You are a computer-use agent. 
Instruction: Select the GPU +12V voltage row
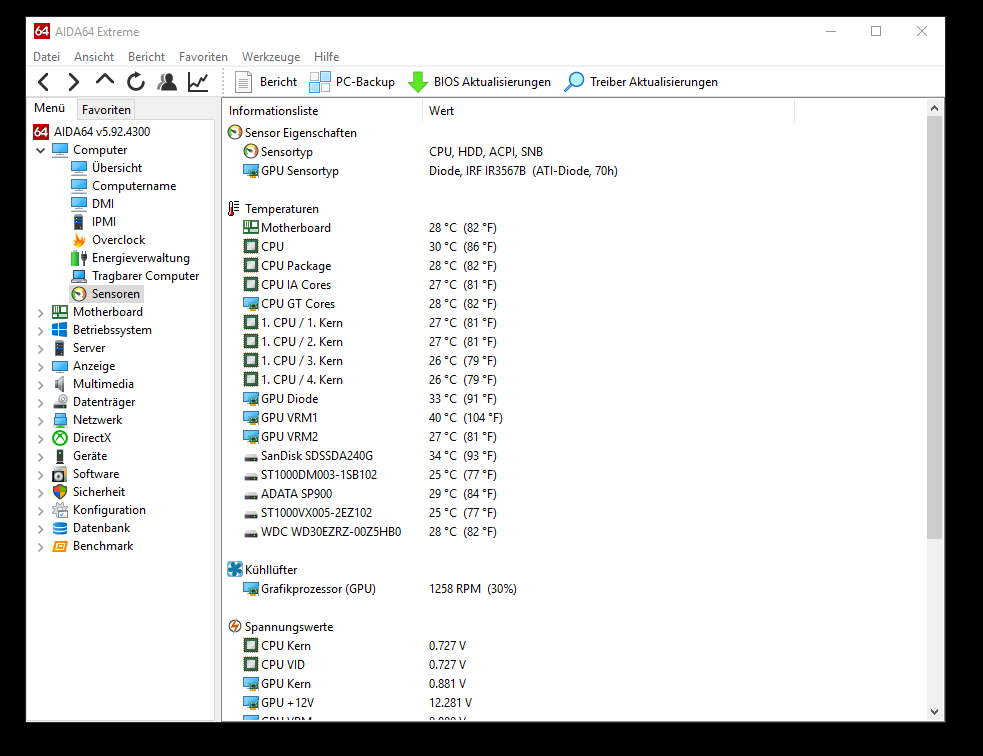click(x=357, y=703)
